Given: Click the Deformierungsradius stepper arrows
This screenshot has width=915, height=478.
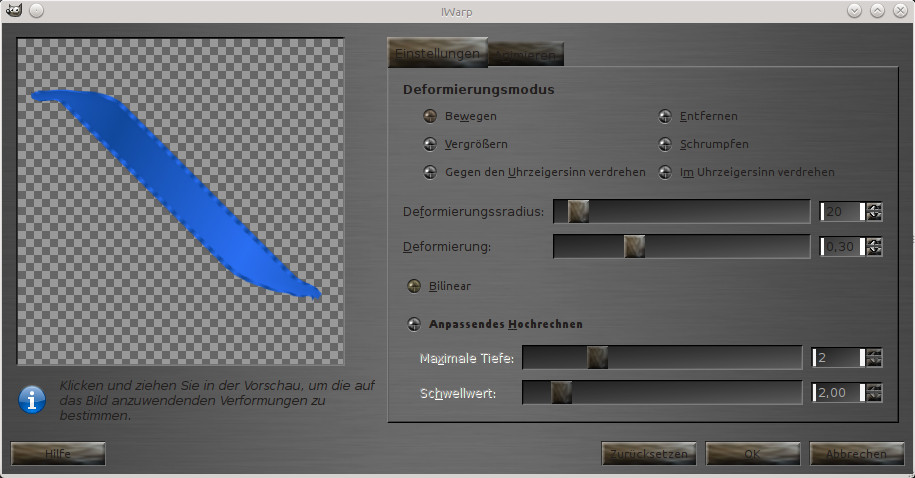Looking at the screenshot, I should 875,211.
